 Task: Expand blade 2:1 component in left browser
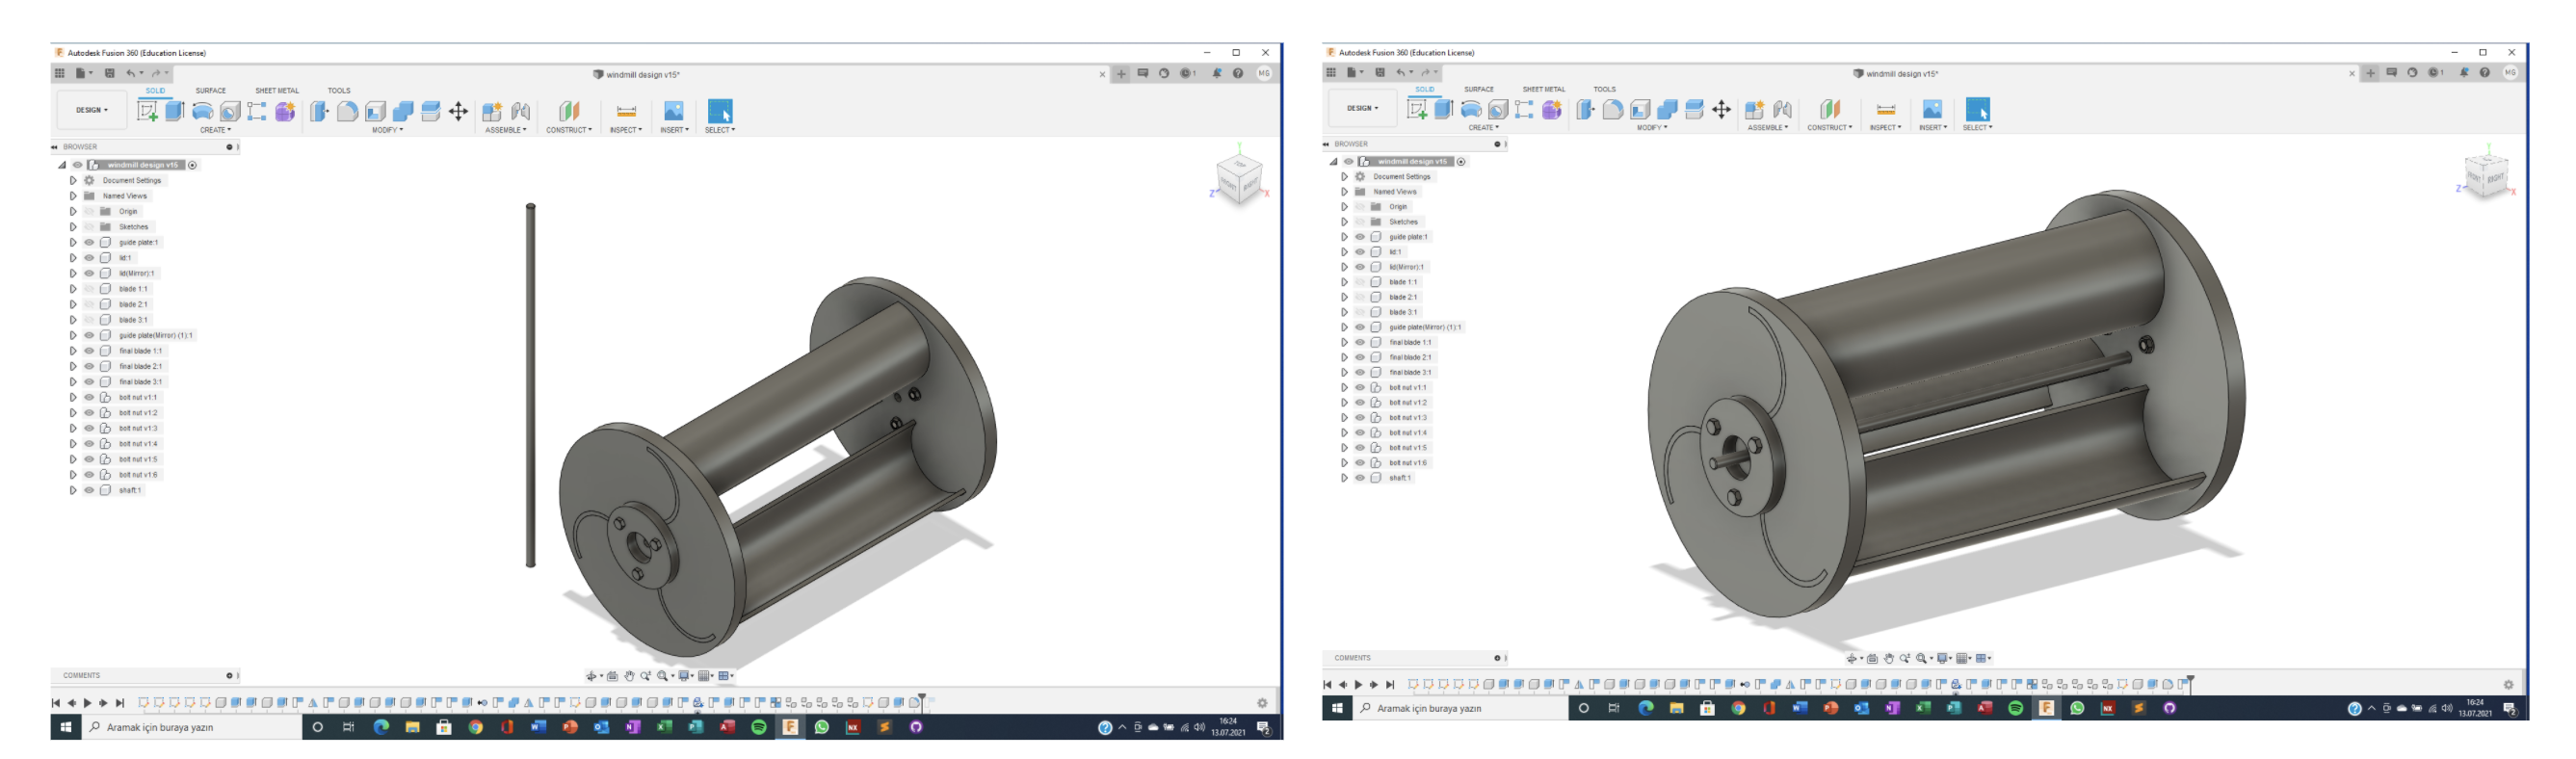(x=73, y=304)
